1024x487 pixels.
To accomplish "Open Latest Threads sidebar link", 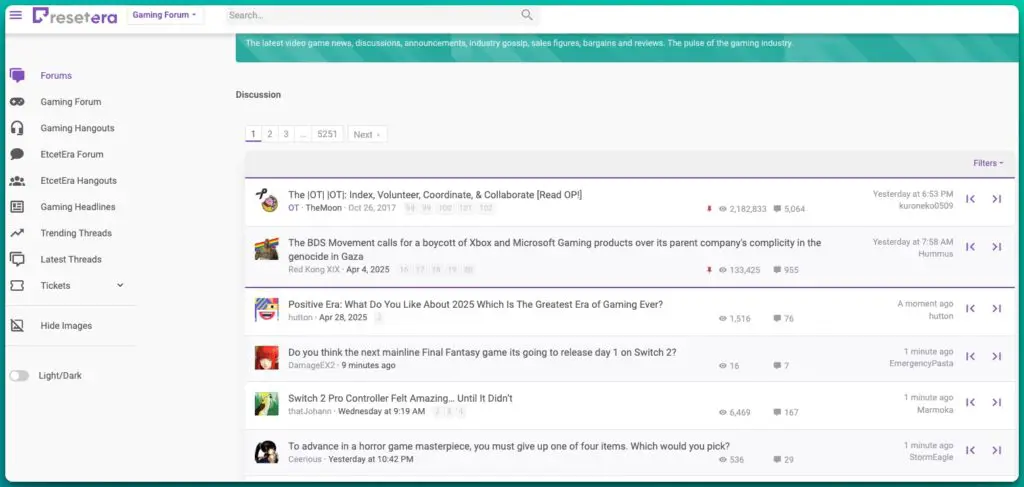I will (x=71, y=259).
